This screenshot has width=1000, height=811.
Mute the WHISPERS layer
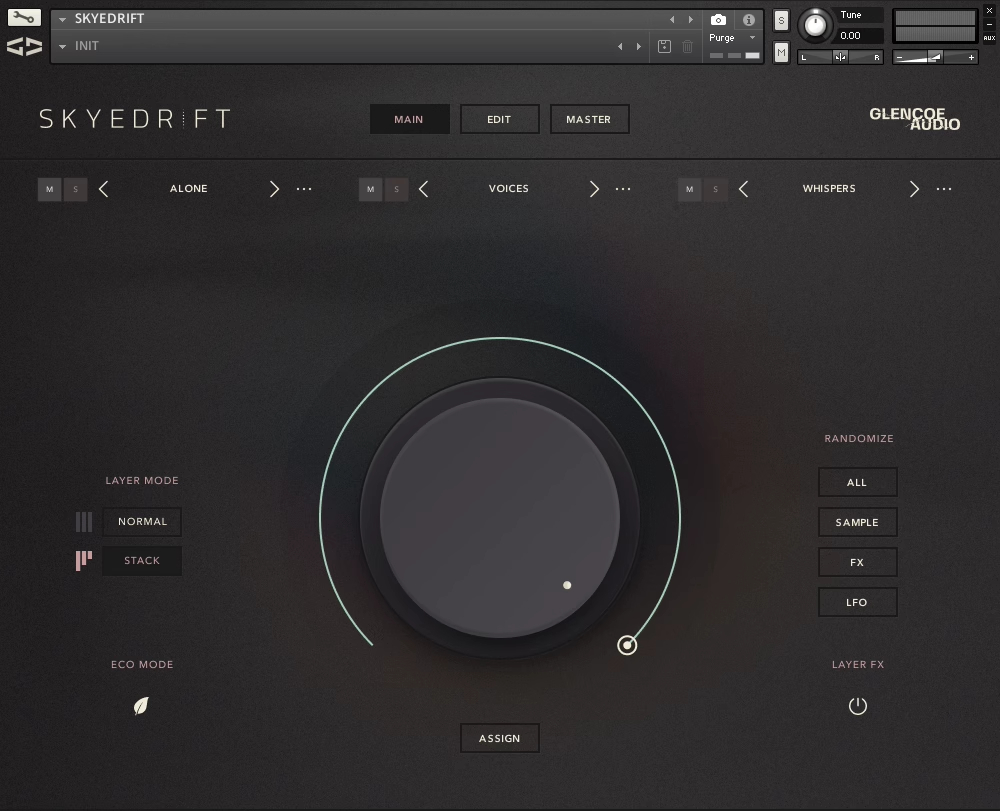click(689, 189)
